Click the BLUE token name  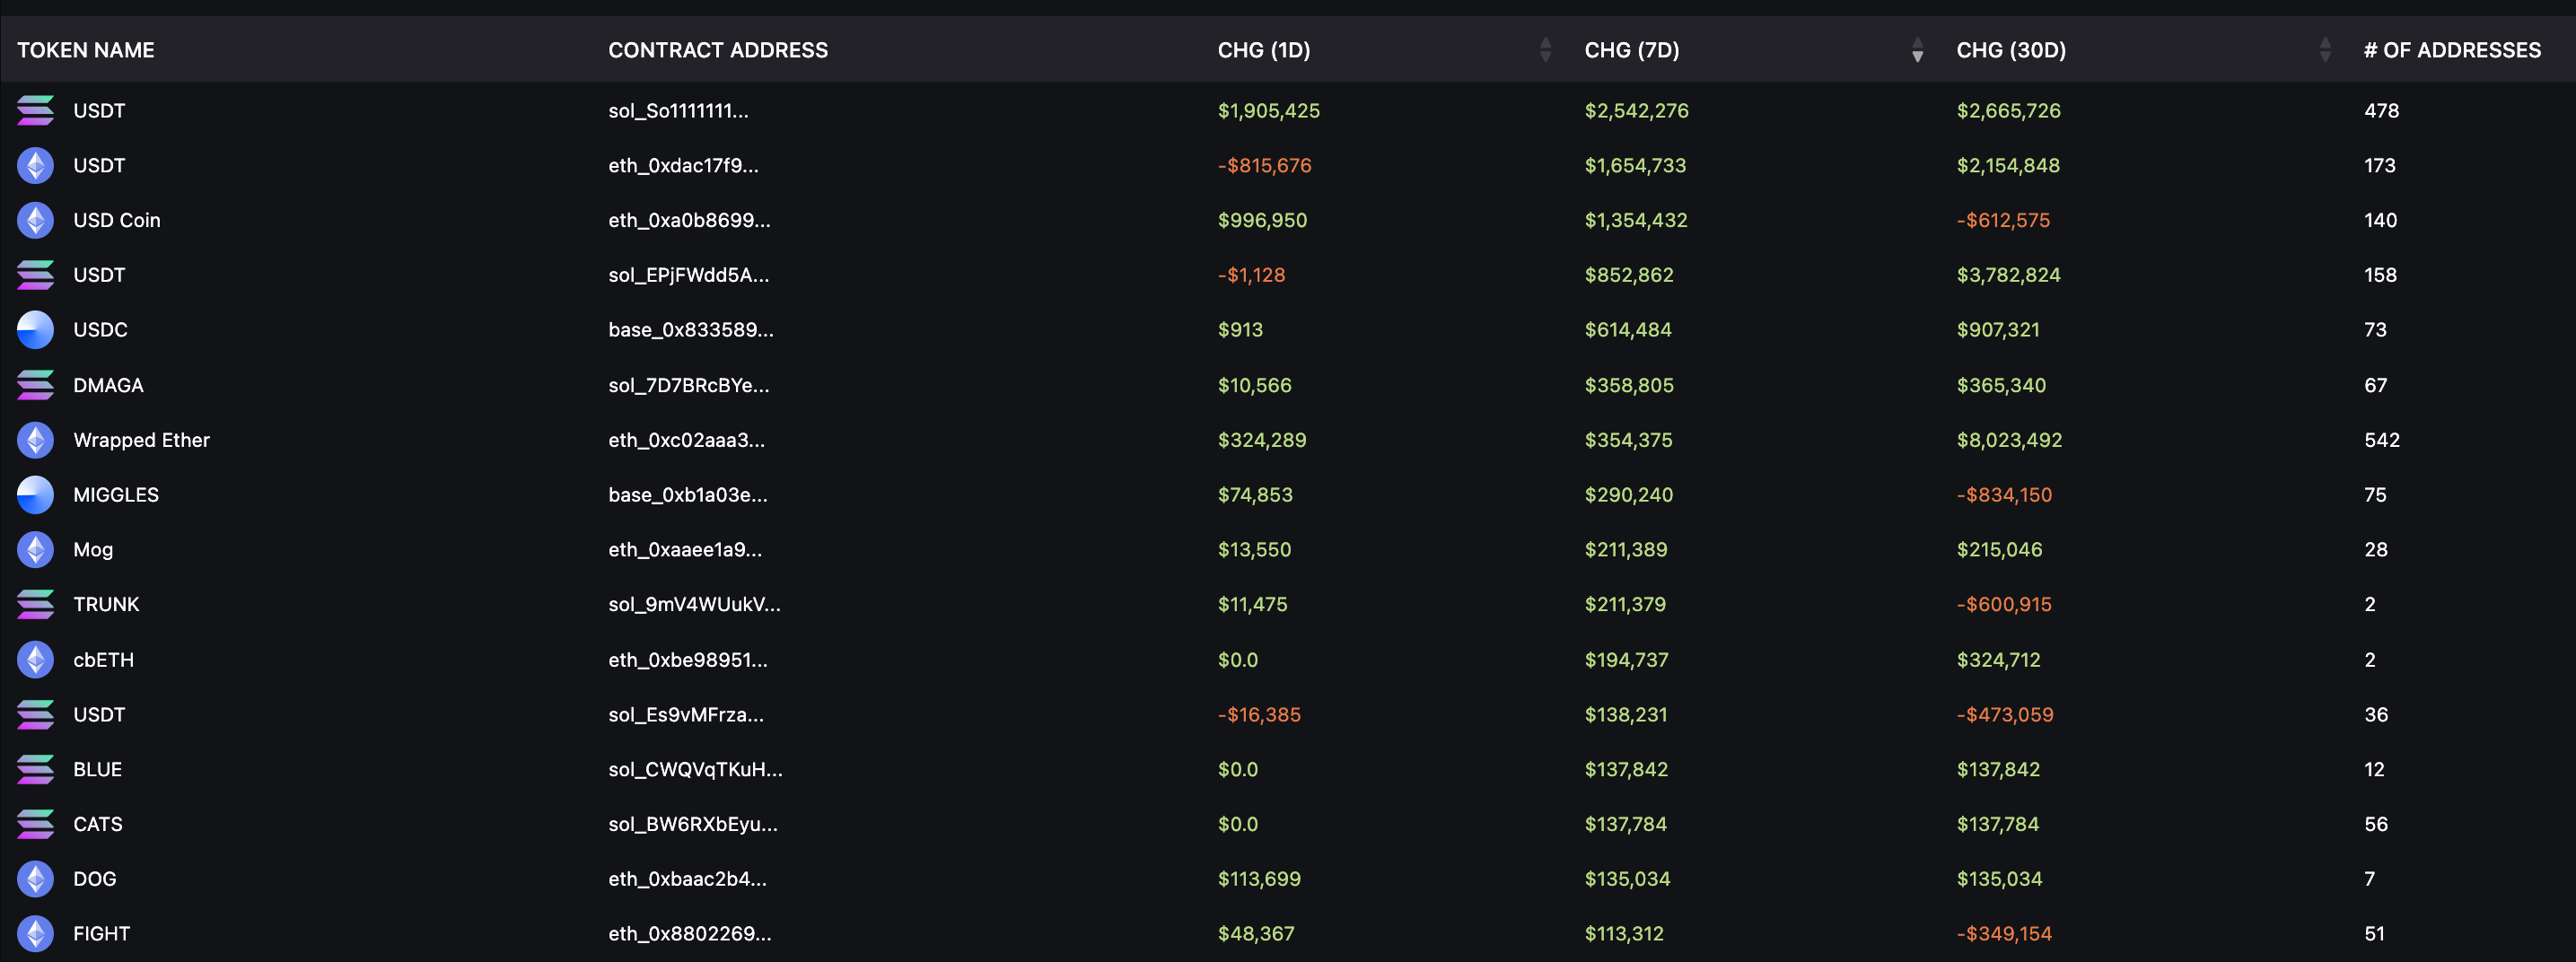97,769
